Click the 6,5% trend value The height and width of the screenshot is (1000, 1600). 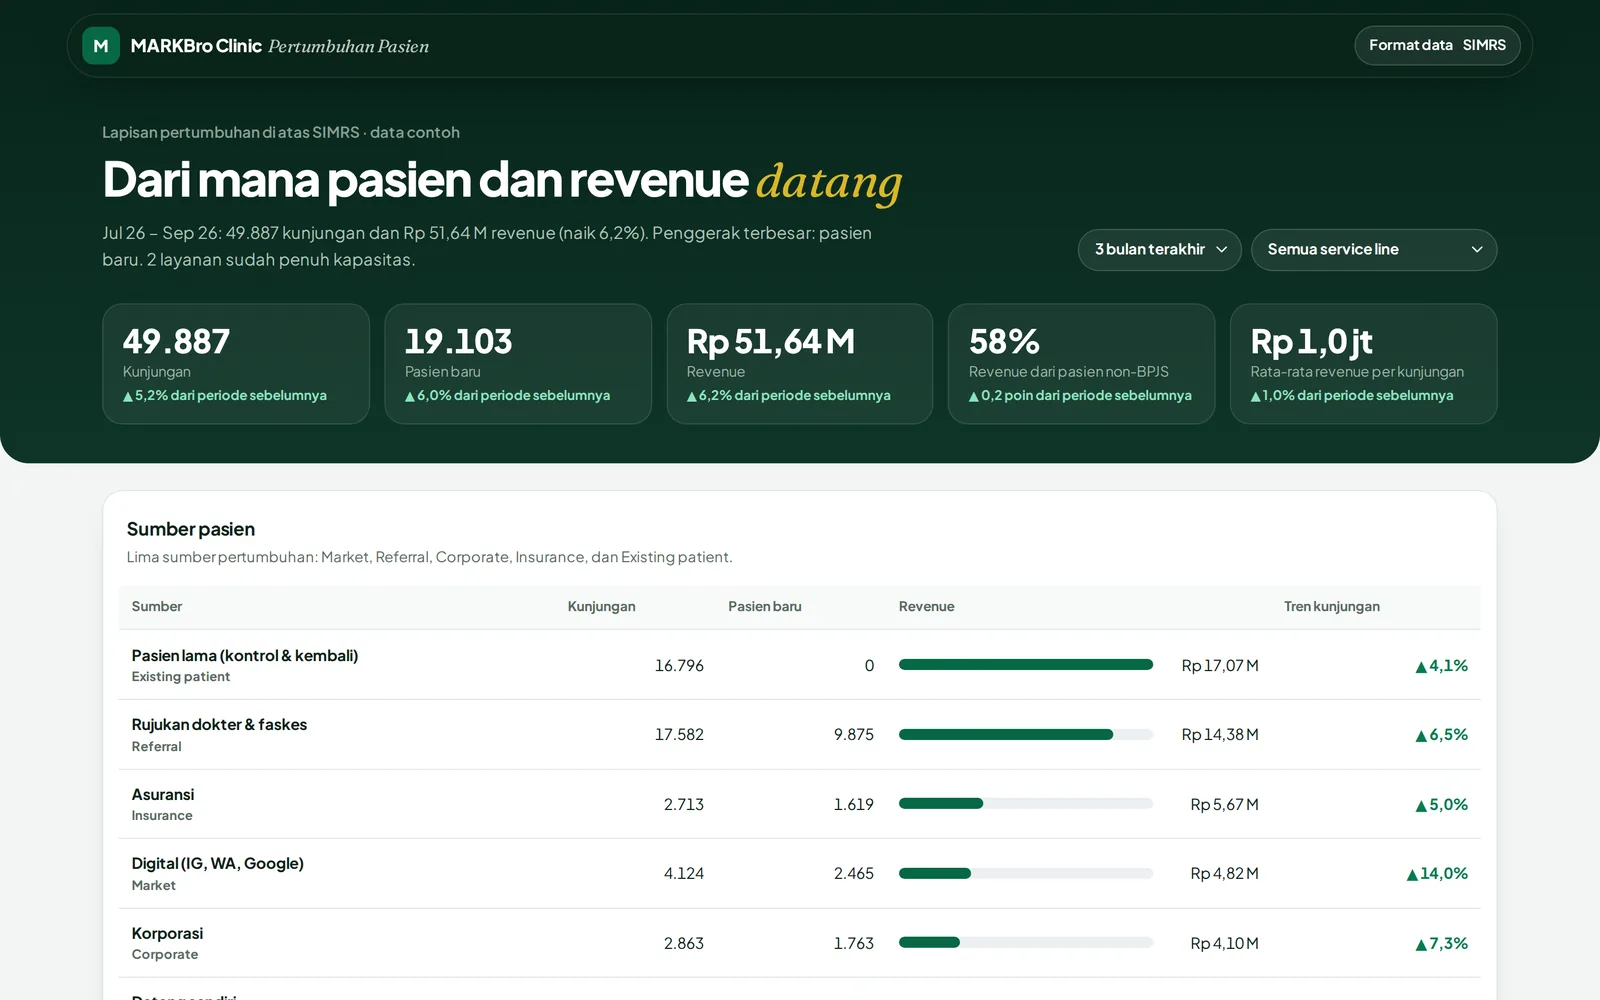[x=1441, y=735]
